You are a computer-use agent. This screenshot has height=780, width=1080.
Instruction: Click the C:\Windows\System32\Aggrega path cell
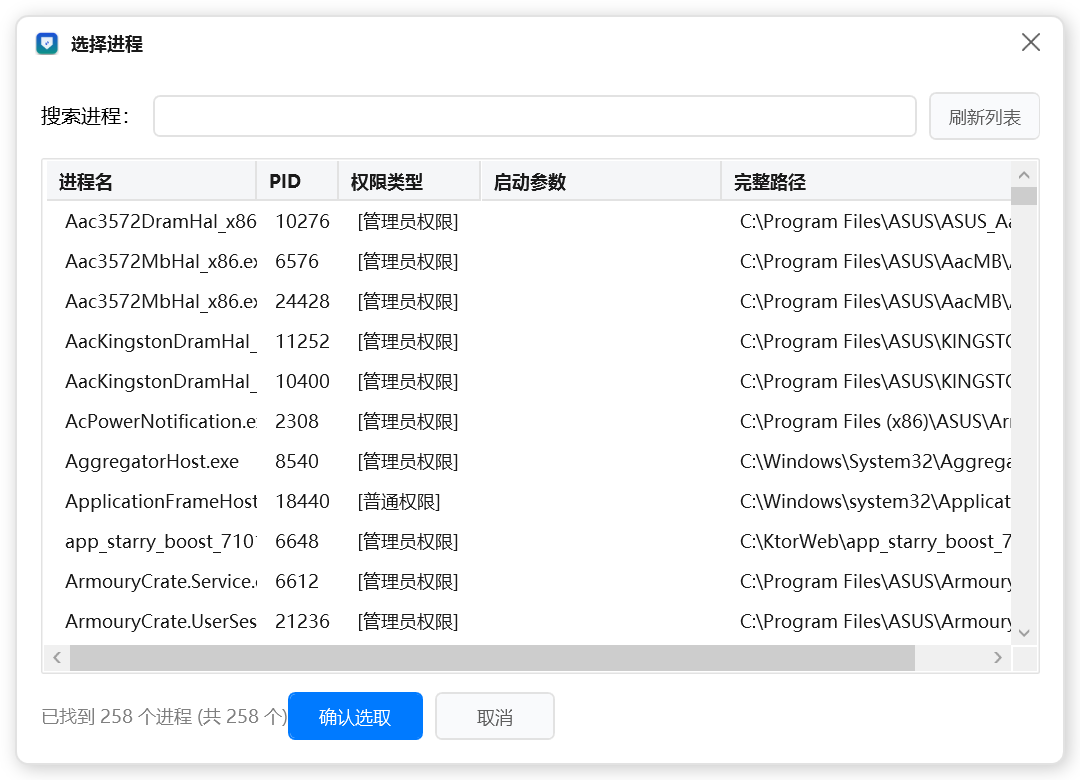875,462
